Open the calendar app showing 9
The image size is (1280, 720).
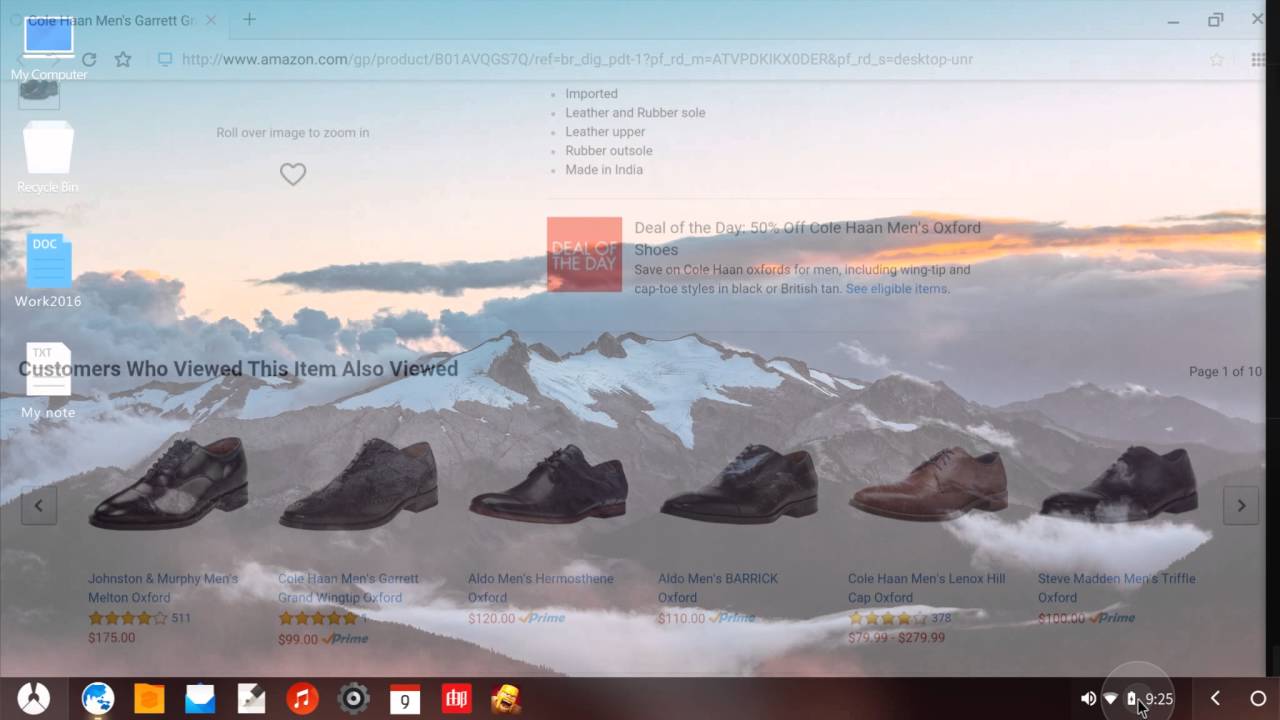point(405,698)
